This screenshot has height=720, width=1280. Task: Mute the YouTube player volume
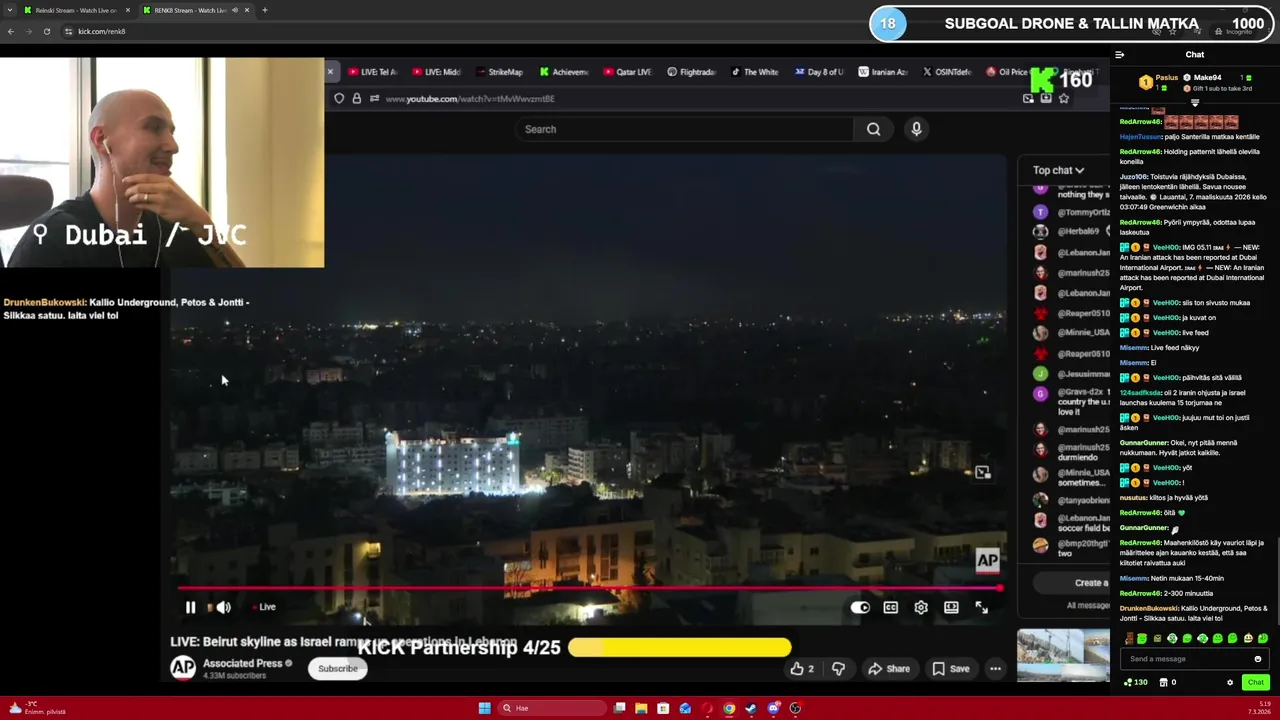pyautogui.click(x=223, y=607)
